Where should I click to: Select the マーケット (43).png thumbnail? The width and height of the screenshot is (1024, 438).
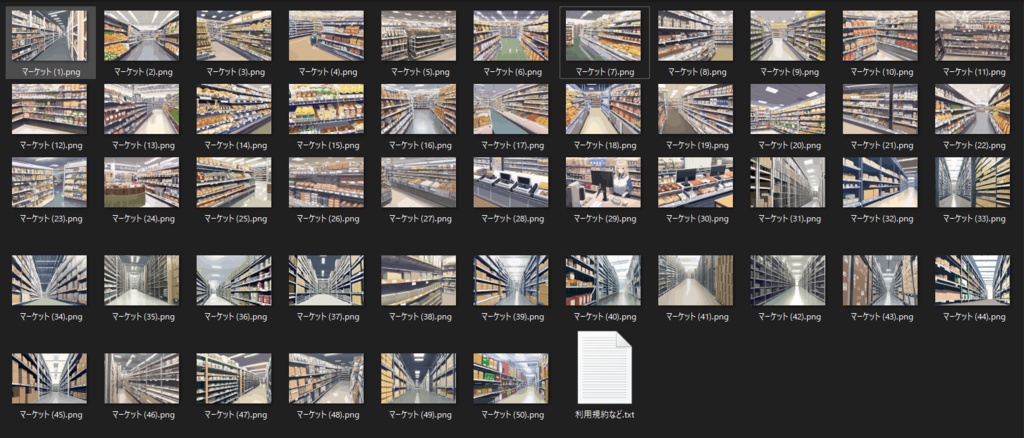(880, 280)
